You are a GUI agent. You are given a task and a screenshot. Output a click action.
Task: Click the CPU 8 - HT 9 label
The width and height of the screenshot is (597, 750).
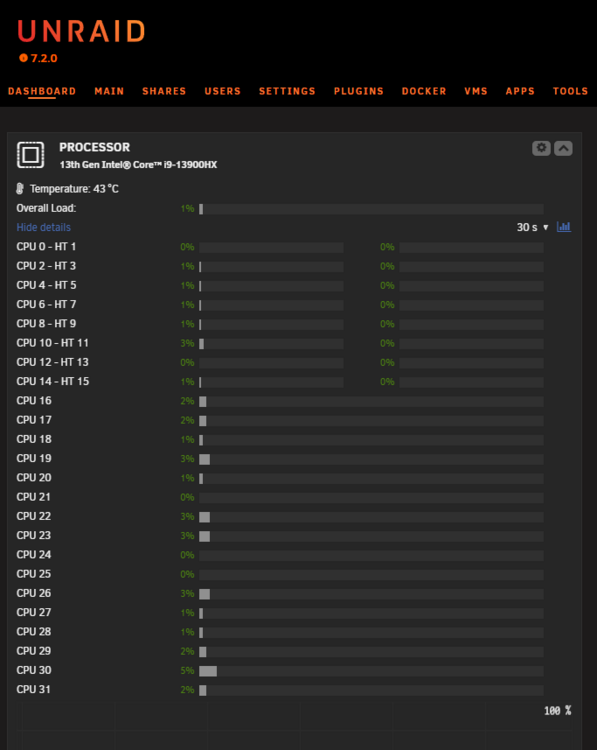(x=46, y=324)
